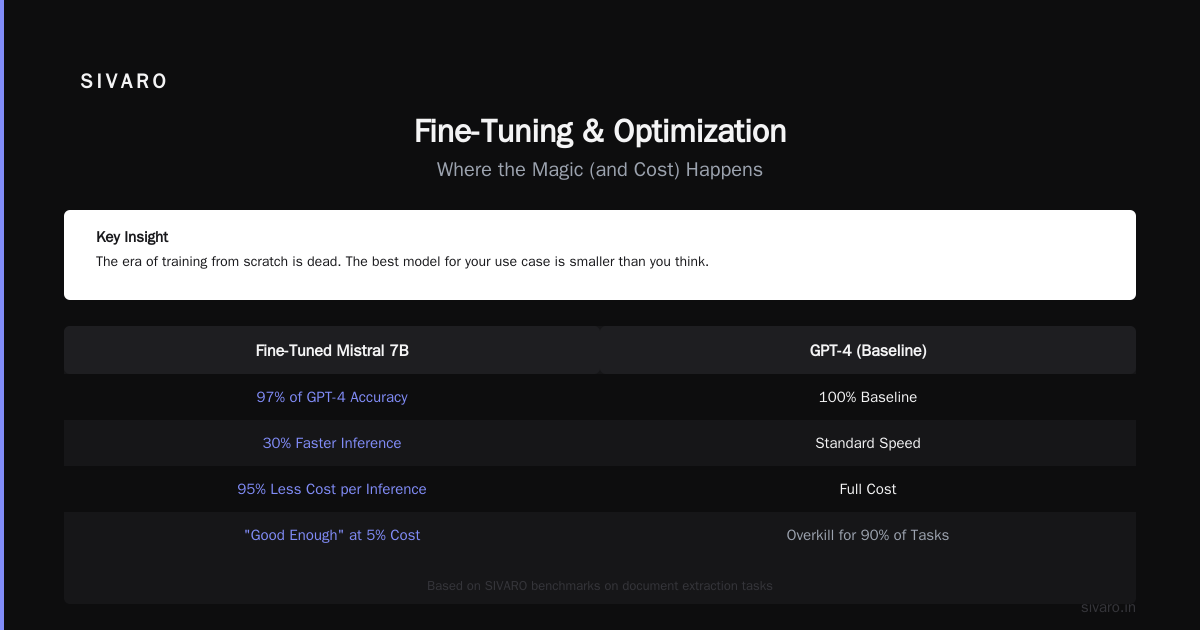Click the 'Fine-Tuned Mistral 7B' column header
Screen dimensions: 1200x630
tap(332, 351)
